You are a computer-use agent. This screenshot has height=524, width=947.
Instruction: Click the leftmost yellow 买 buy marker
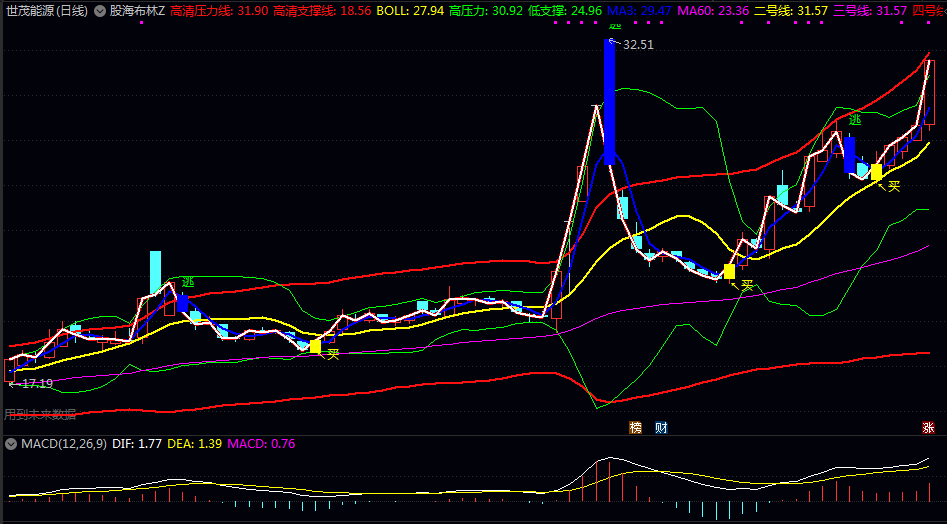pos(316,346)
